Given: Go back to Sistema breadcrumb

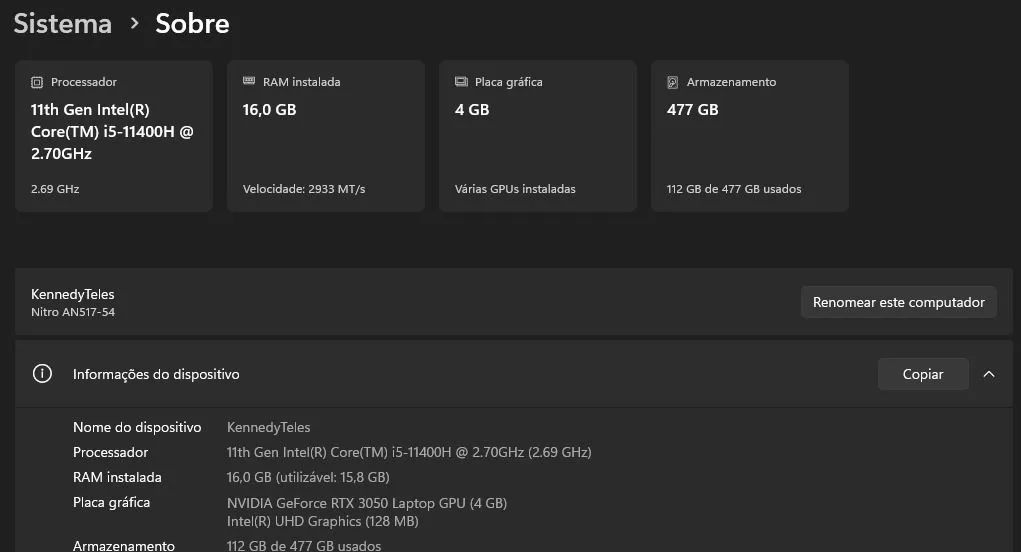Looking at the screenshot, I should [63, 23].
